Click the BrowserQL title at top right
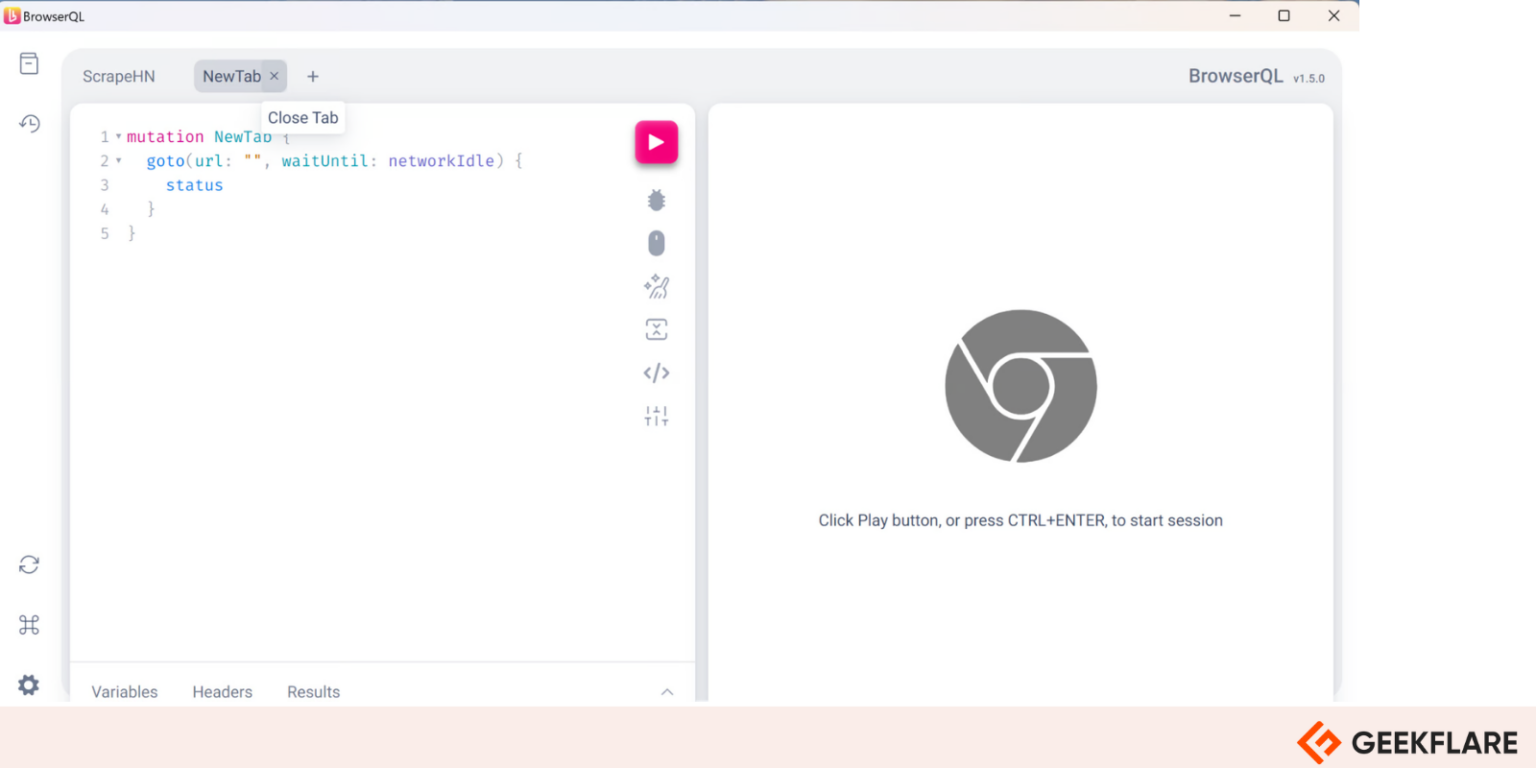This screenshot has height=768, width=1536. [1236, 76]
